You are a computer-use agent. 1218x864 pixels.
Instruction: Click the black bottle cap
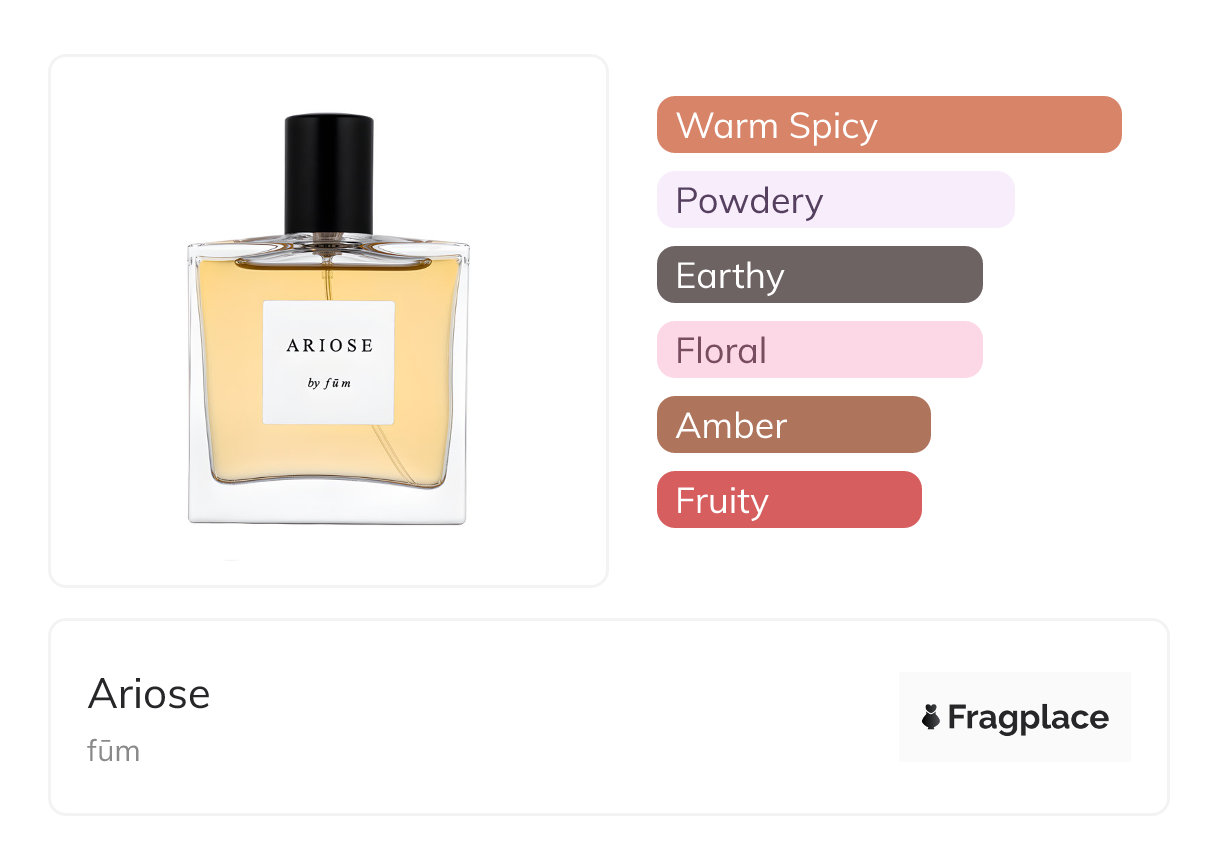(329, 174)
